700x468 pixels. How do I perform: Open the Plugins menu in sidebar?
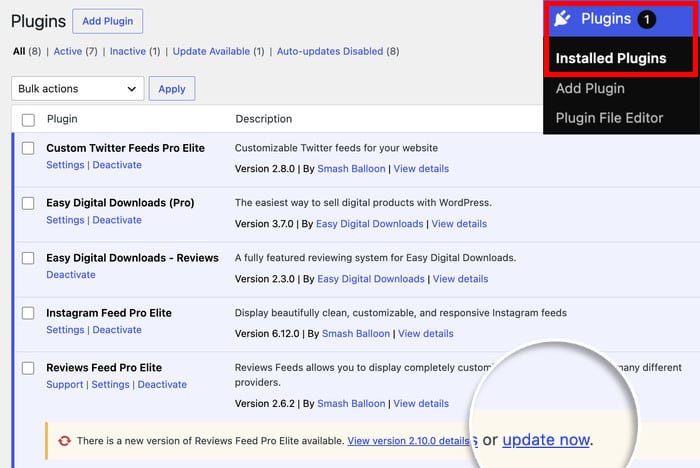click(621, 19)
